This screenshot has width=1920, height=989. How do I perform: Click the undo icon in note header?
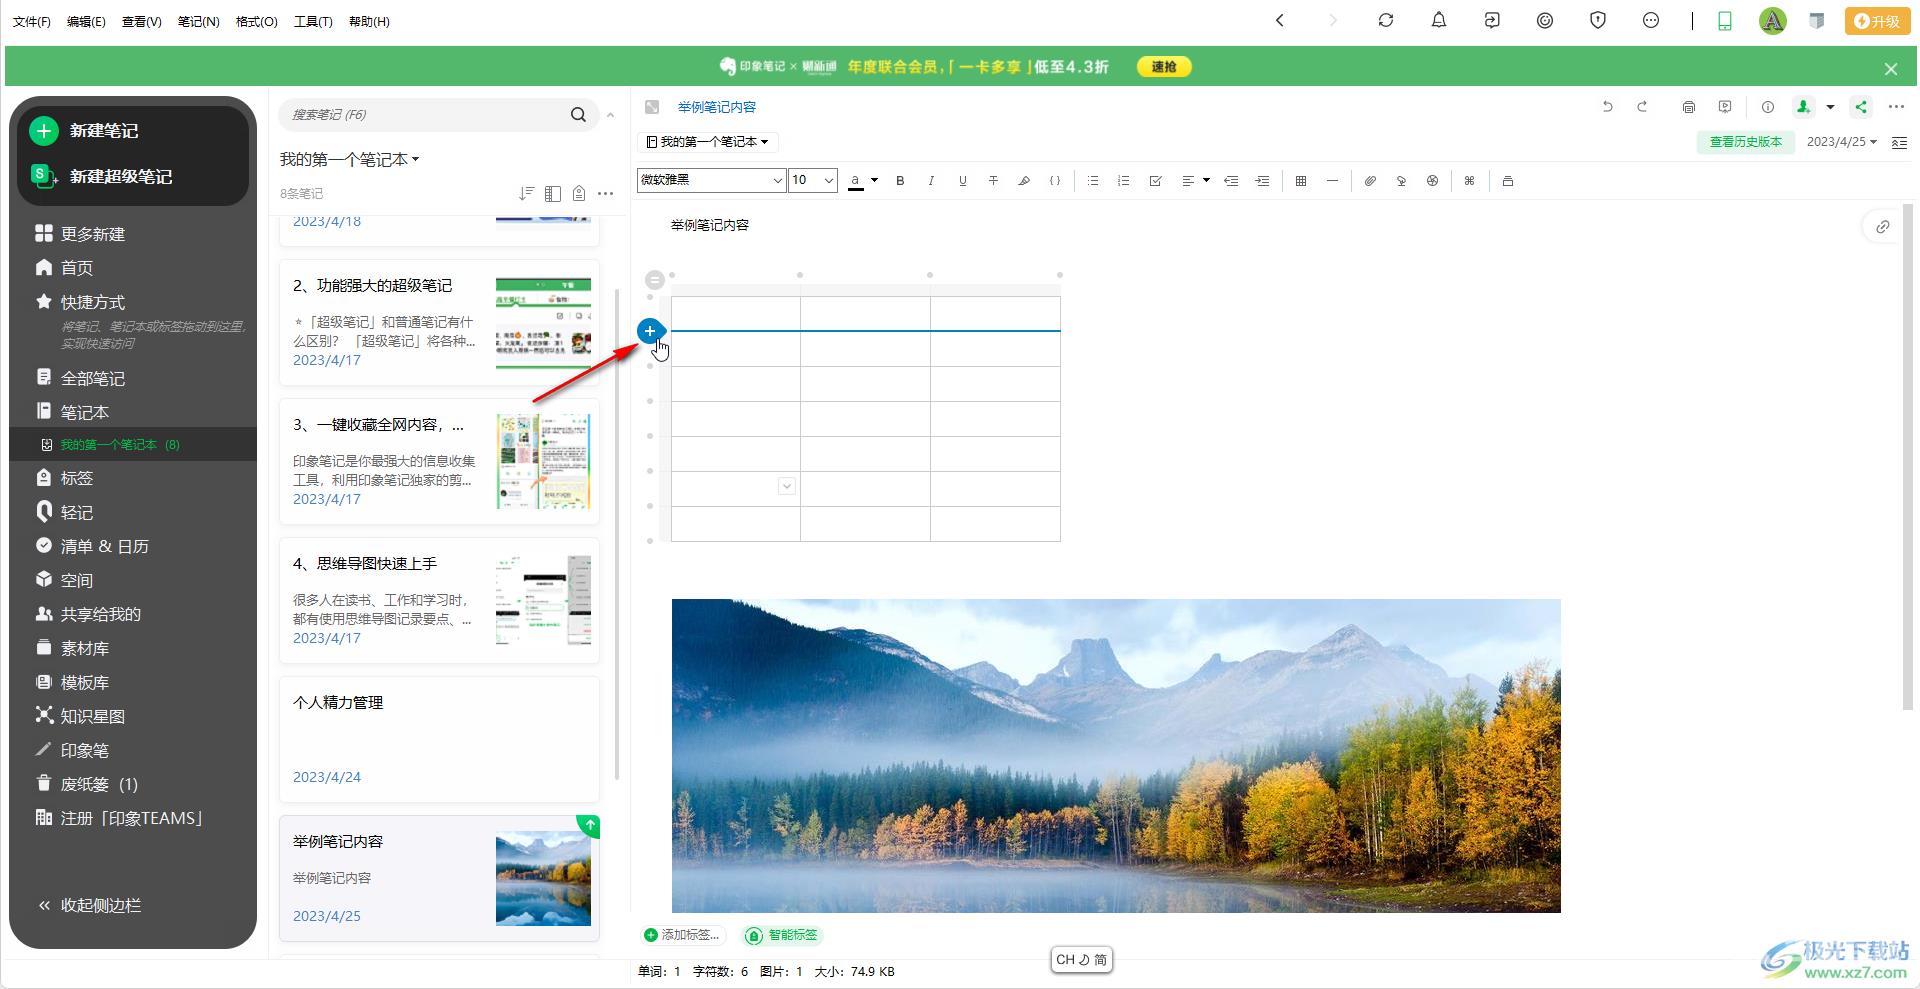(x=1607, y=107)
